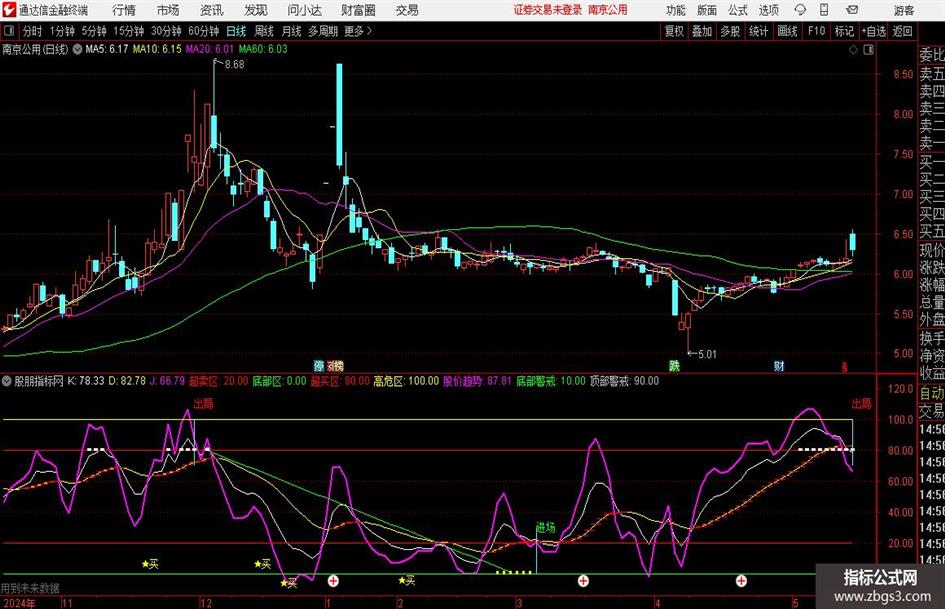Screen dimensions: 945x609
Task: Click the 返回 back button
Action: coord(902,31)
